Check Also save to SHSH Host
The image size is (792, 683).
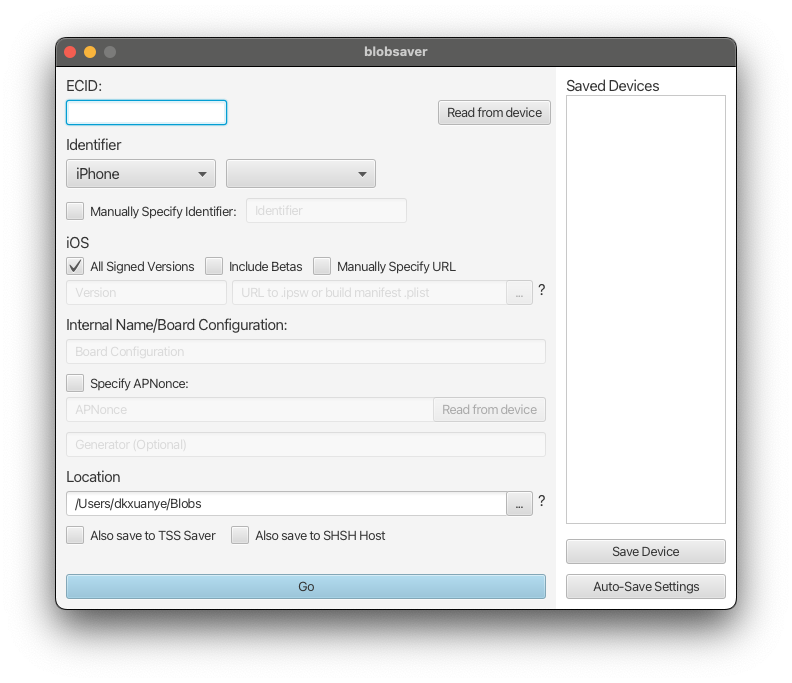pyautogui.click(x=240, y=535)
